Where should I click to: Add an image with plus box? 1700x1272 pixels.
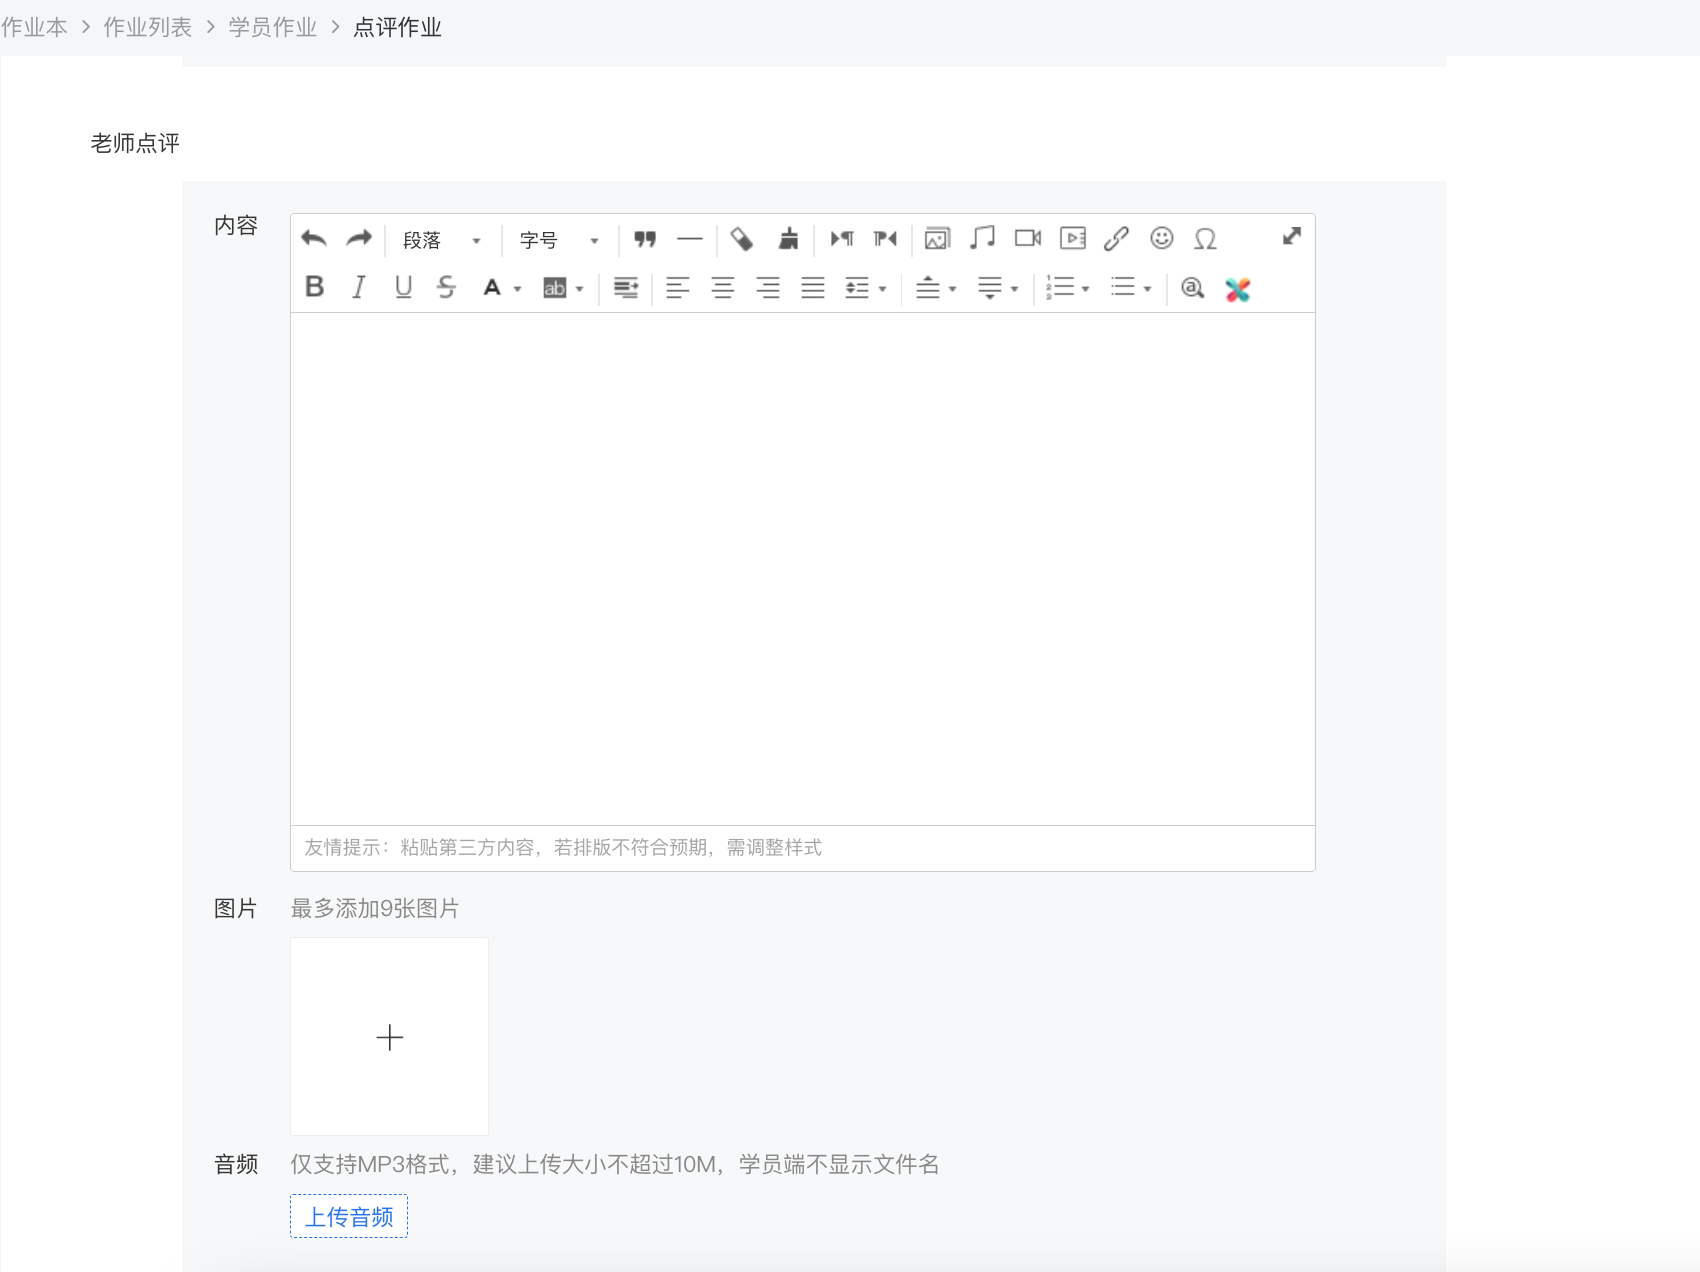[389, 1036]
